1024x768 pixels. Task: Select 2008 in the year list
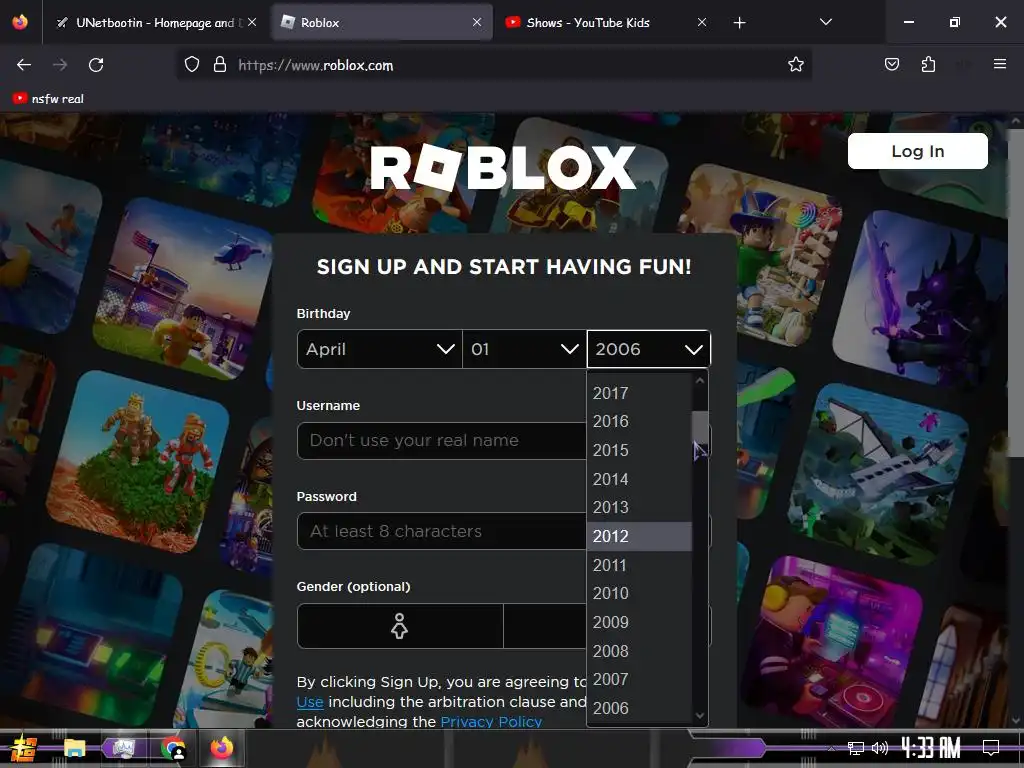[x=639, y=650]
